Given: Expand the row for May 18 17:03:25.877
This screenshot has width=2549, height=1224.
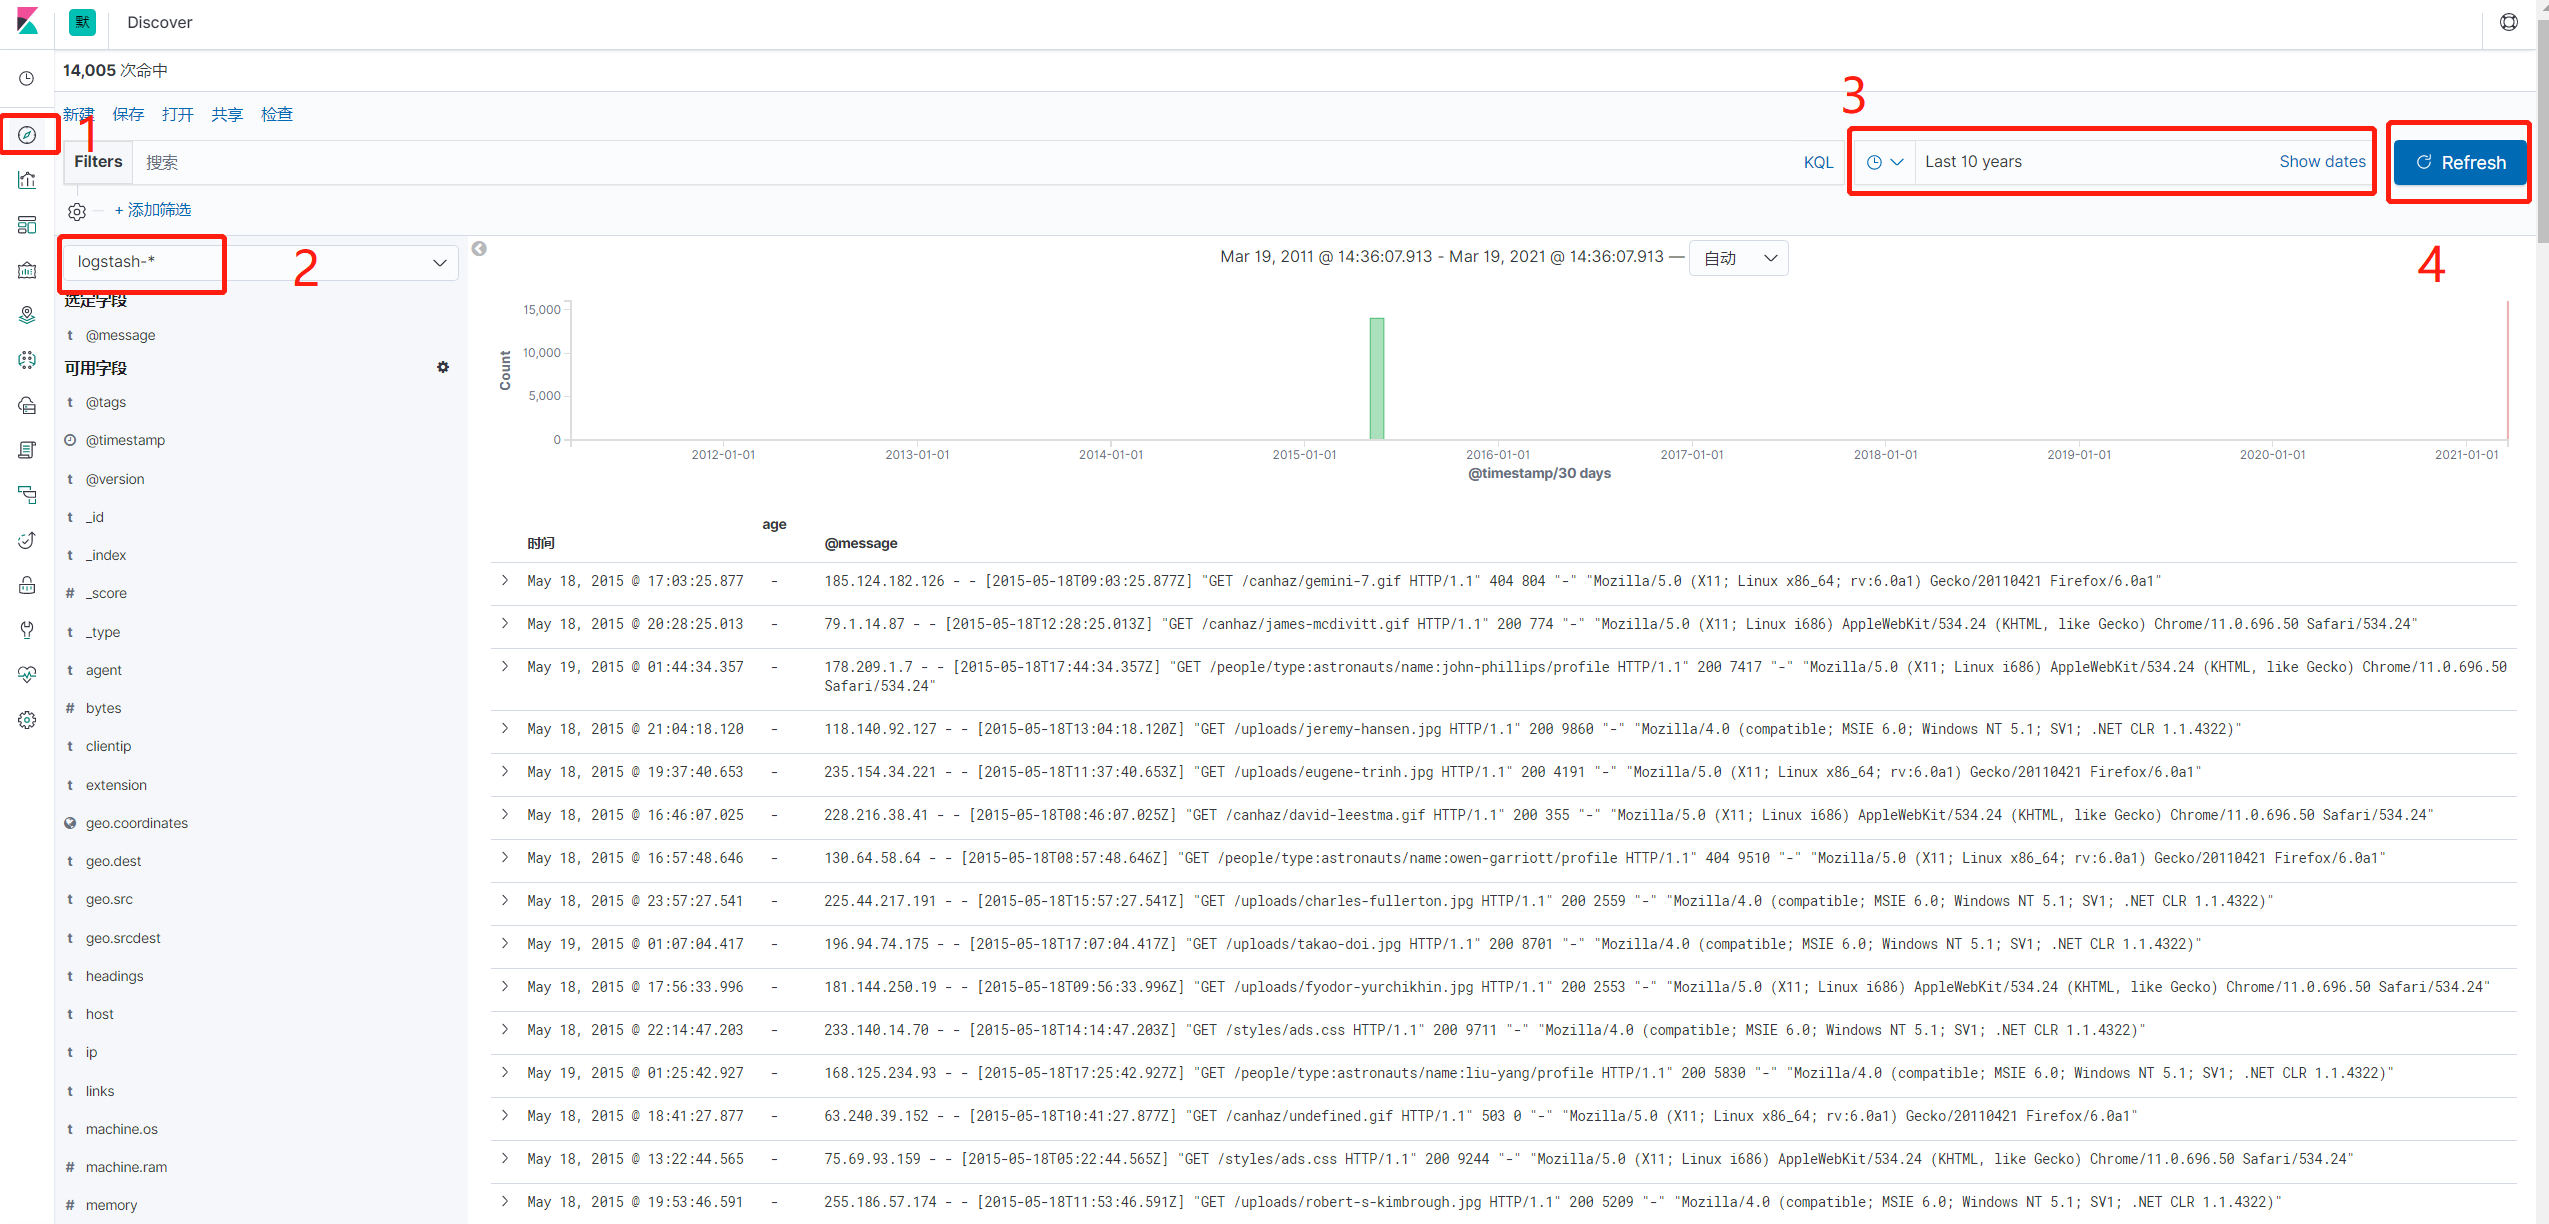Looking at the screenshot, I should pyautogui.click(x=505, y=580).
